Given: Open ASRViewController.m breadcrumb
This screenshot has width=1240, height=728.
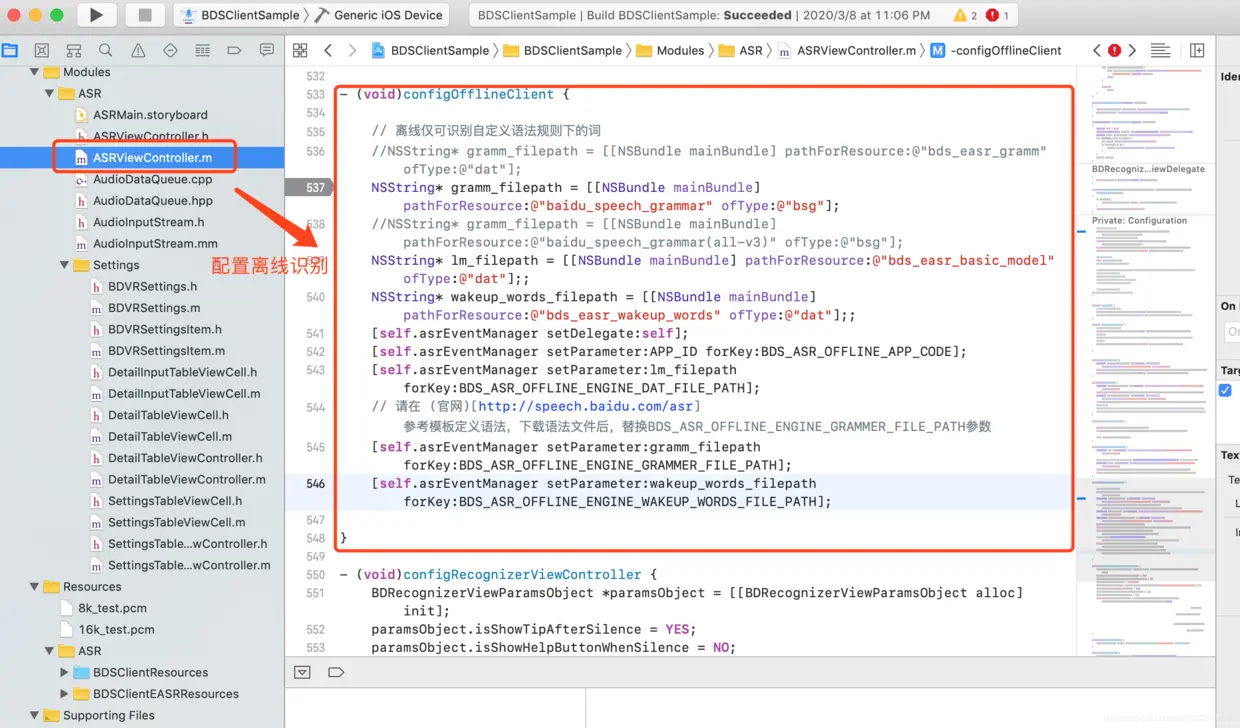Looking at the screenshot, I should (847, 50).
